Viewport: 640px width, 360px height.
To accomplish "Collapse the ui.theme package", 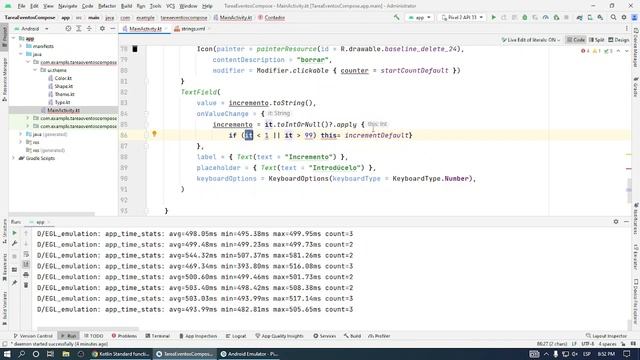I will (35, 70).
